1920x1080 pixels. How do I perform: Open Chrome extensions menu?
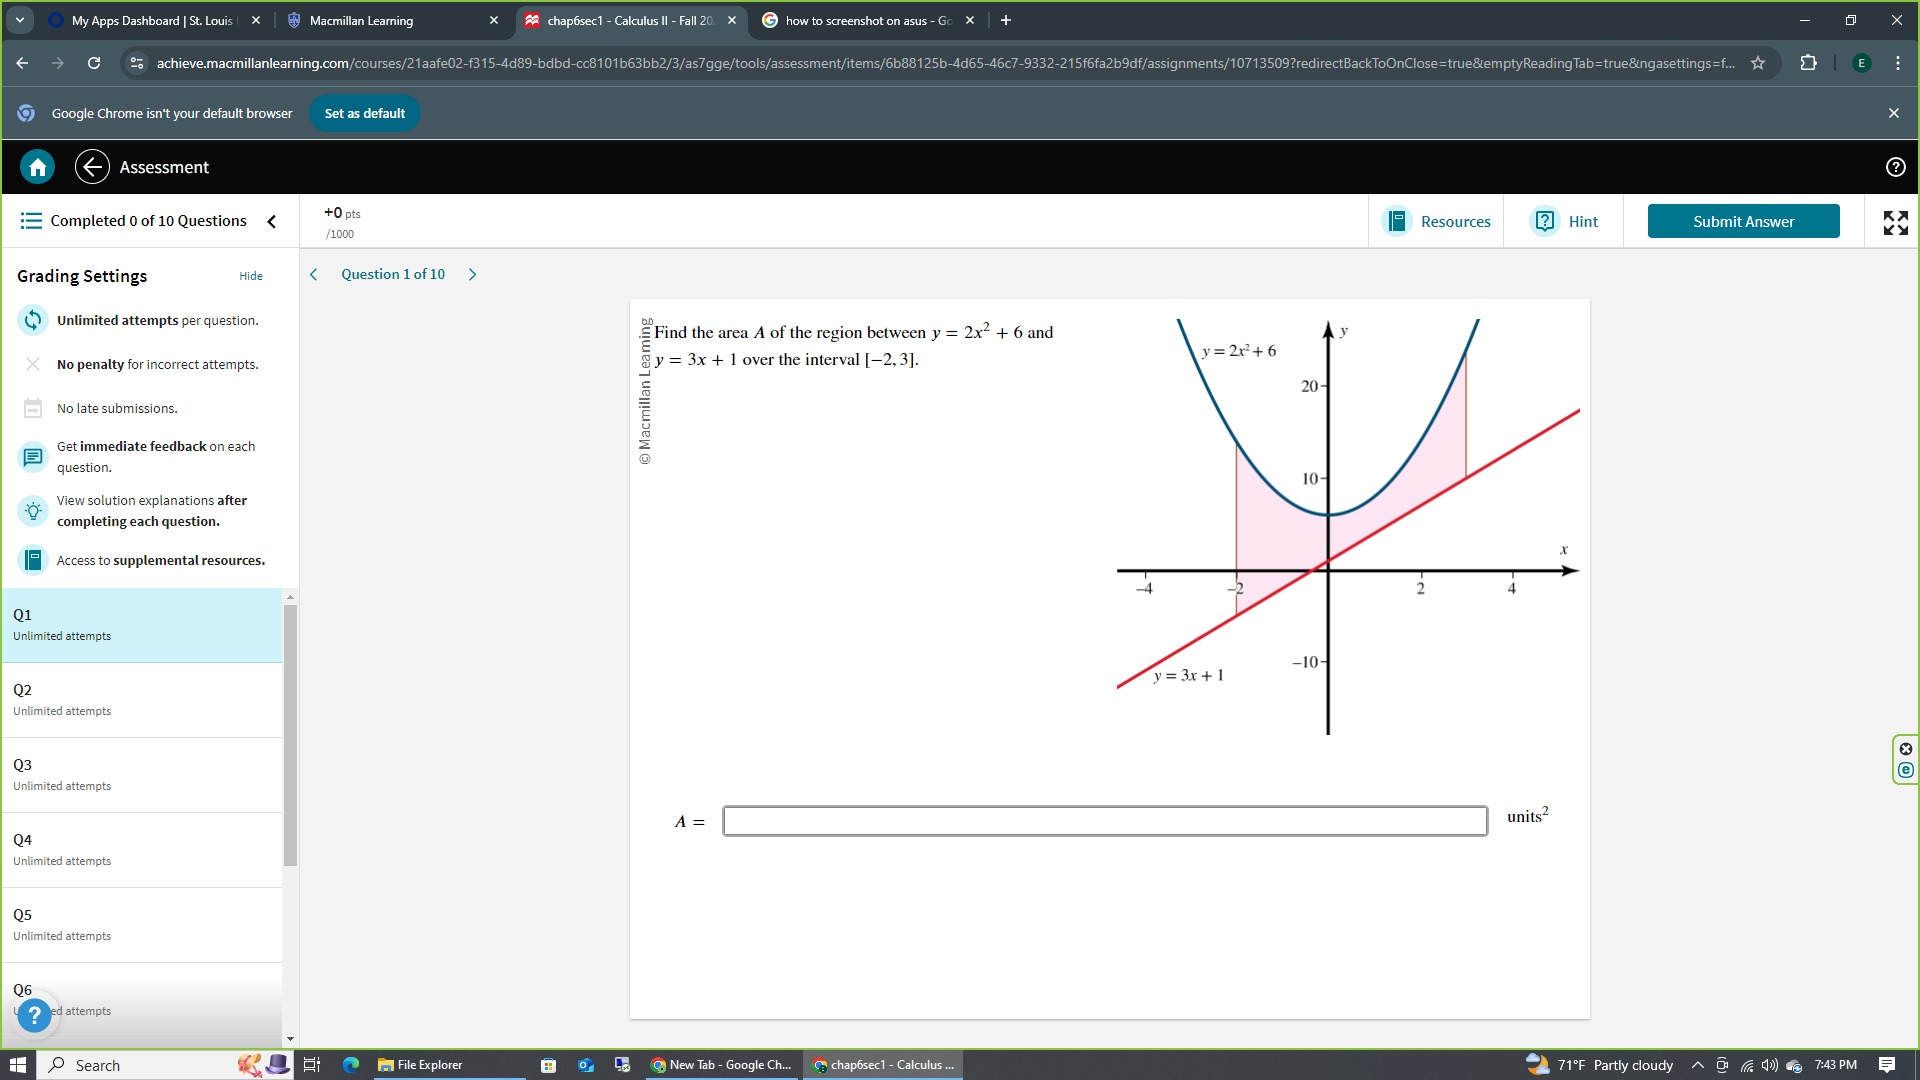coord(1808,63)
